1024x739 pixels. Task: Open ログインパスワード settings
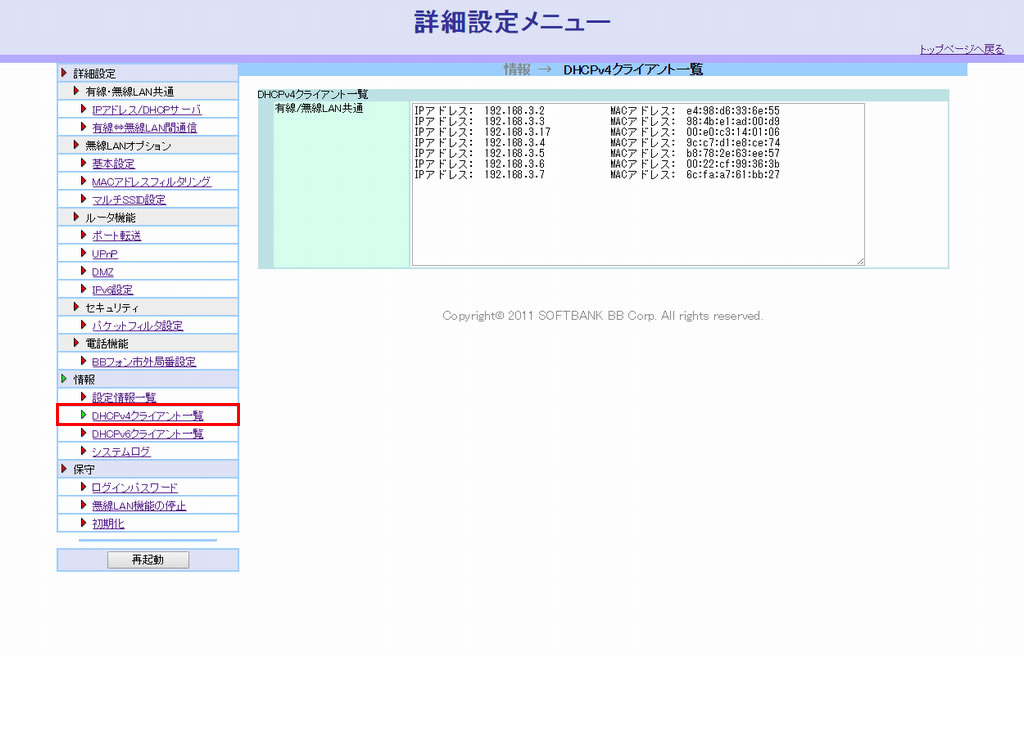(135, 488)
